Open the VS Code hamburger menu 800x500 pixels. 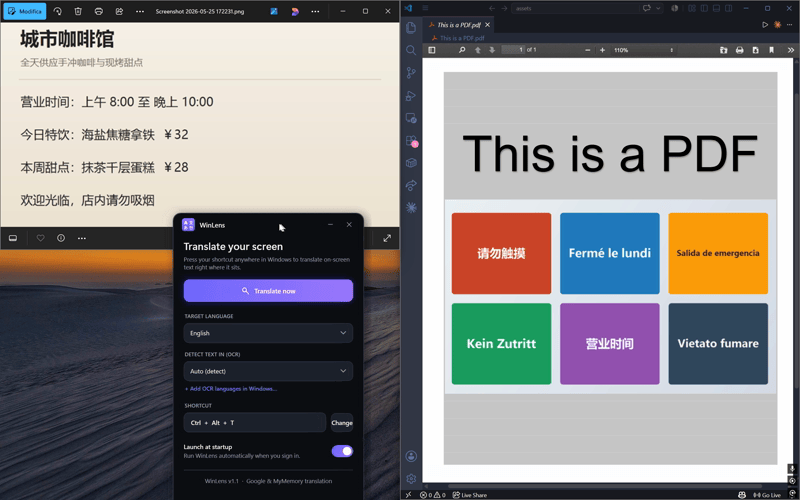(425, 8)
